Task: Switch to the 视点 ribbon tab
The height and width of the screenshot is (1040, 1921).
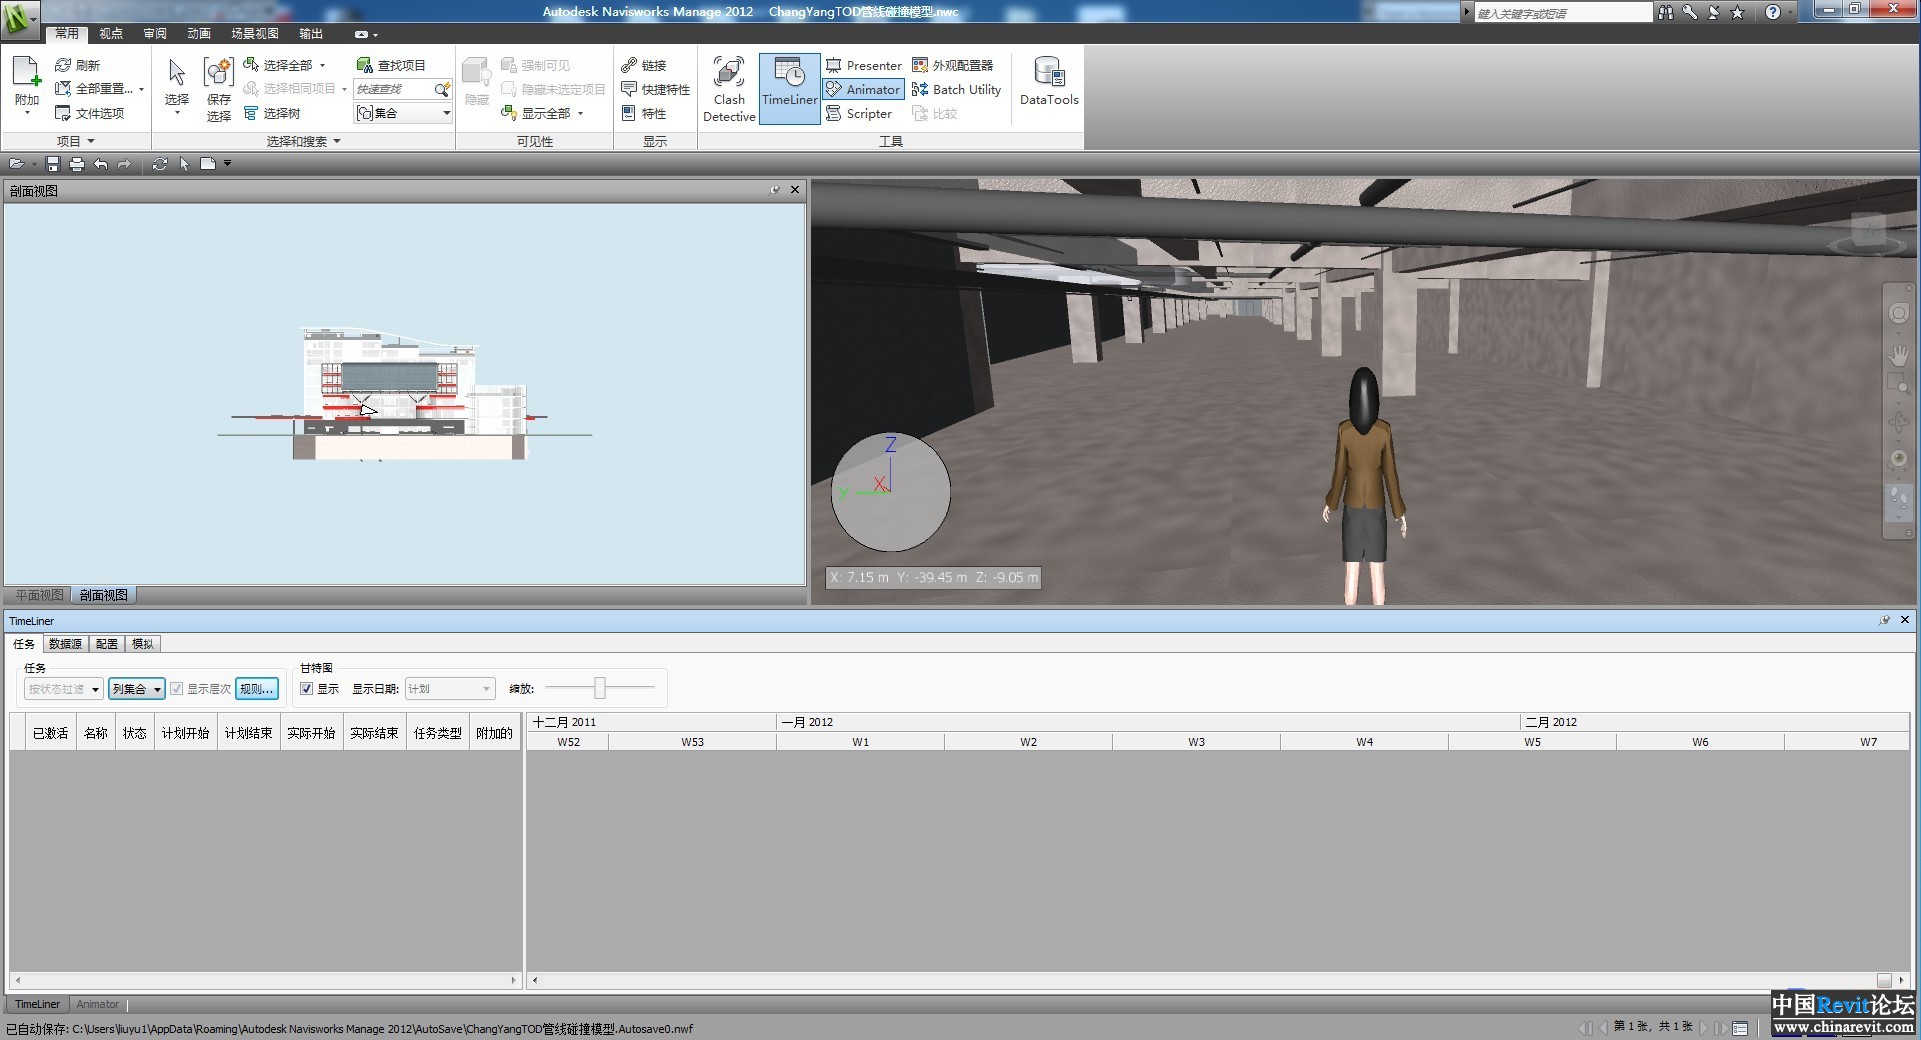Action: click(x=111, y=33)
